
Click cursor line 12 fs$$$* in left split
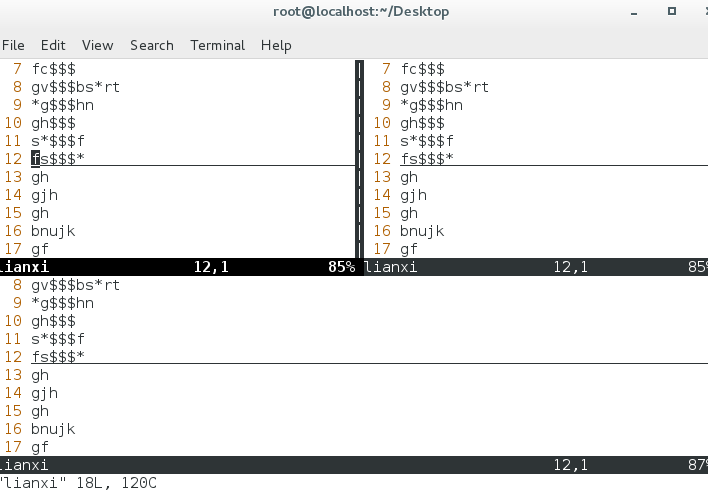pos(58,159)
